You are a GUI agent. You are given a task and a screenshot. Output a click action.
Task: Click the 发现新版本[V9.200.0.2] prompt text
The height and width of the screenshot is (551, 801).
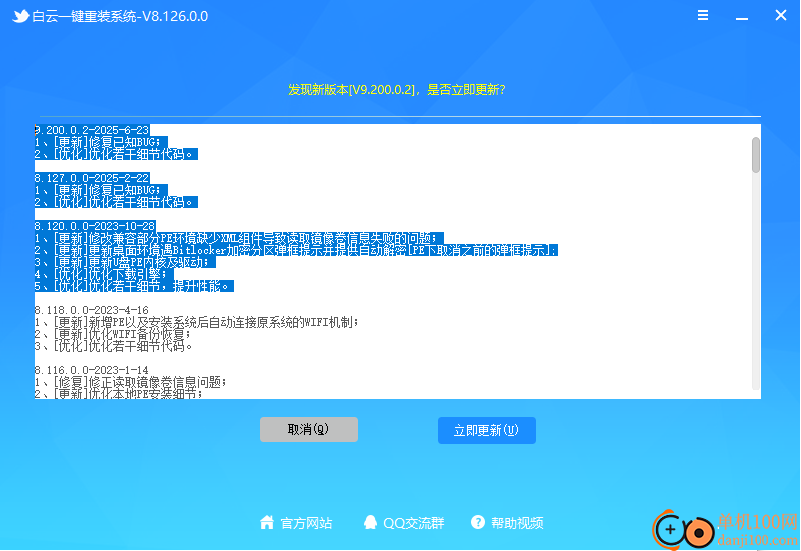click(x=396, y=90)
